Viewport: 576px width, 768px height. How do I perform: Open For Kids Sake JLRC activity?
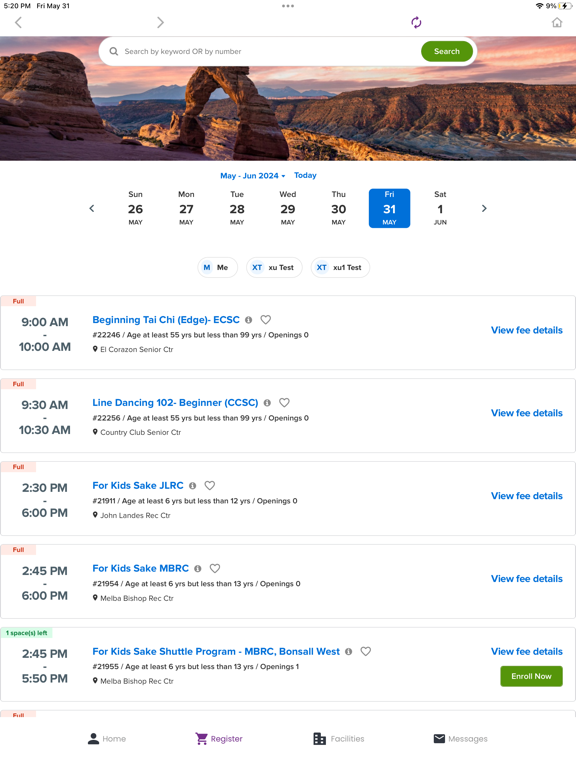138,485
